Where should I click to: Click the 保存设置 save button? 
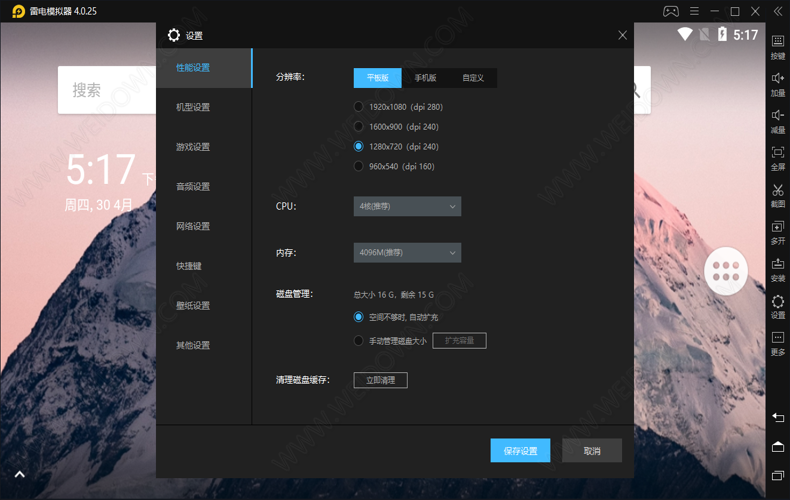click(x=520, y=451)
